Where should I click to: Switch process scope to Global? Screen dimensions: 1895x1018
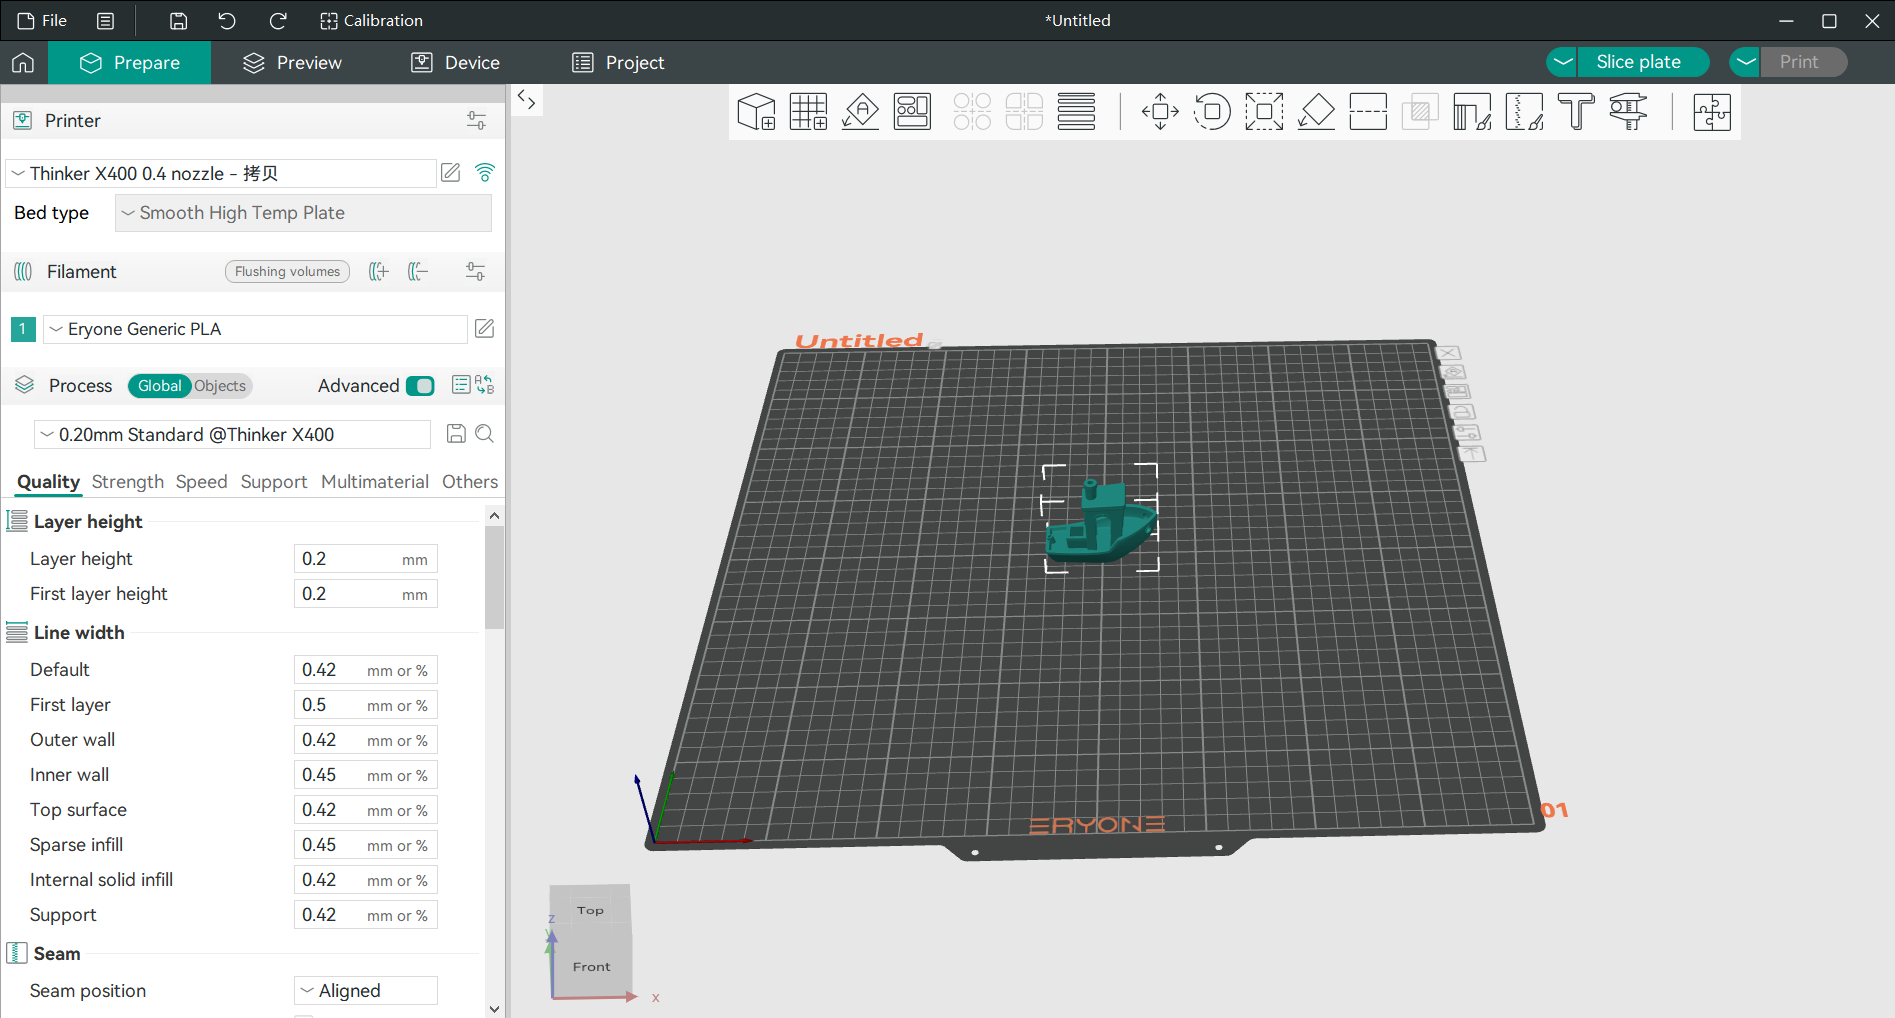[x=159, y=386]
